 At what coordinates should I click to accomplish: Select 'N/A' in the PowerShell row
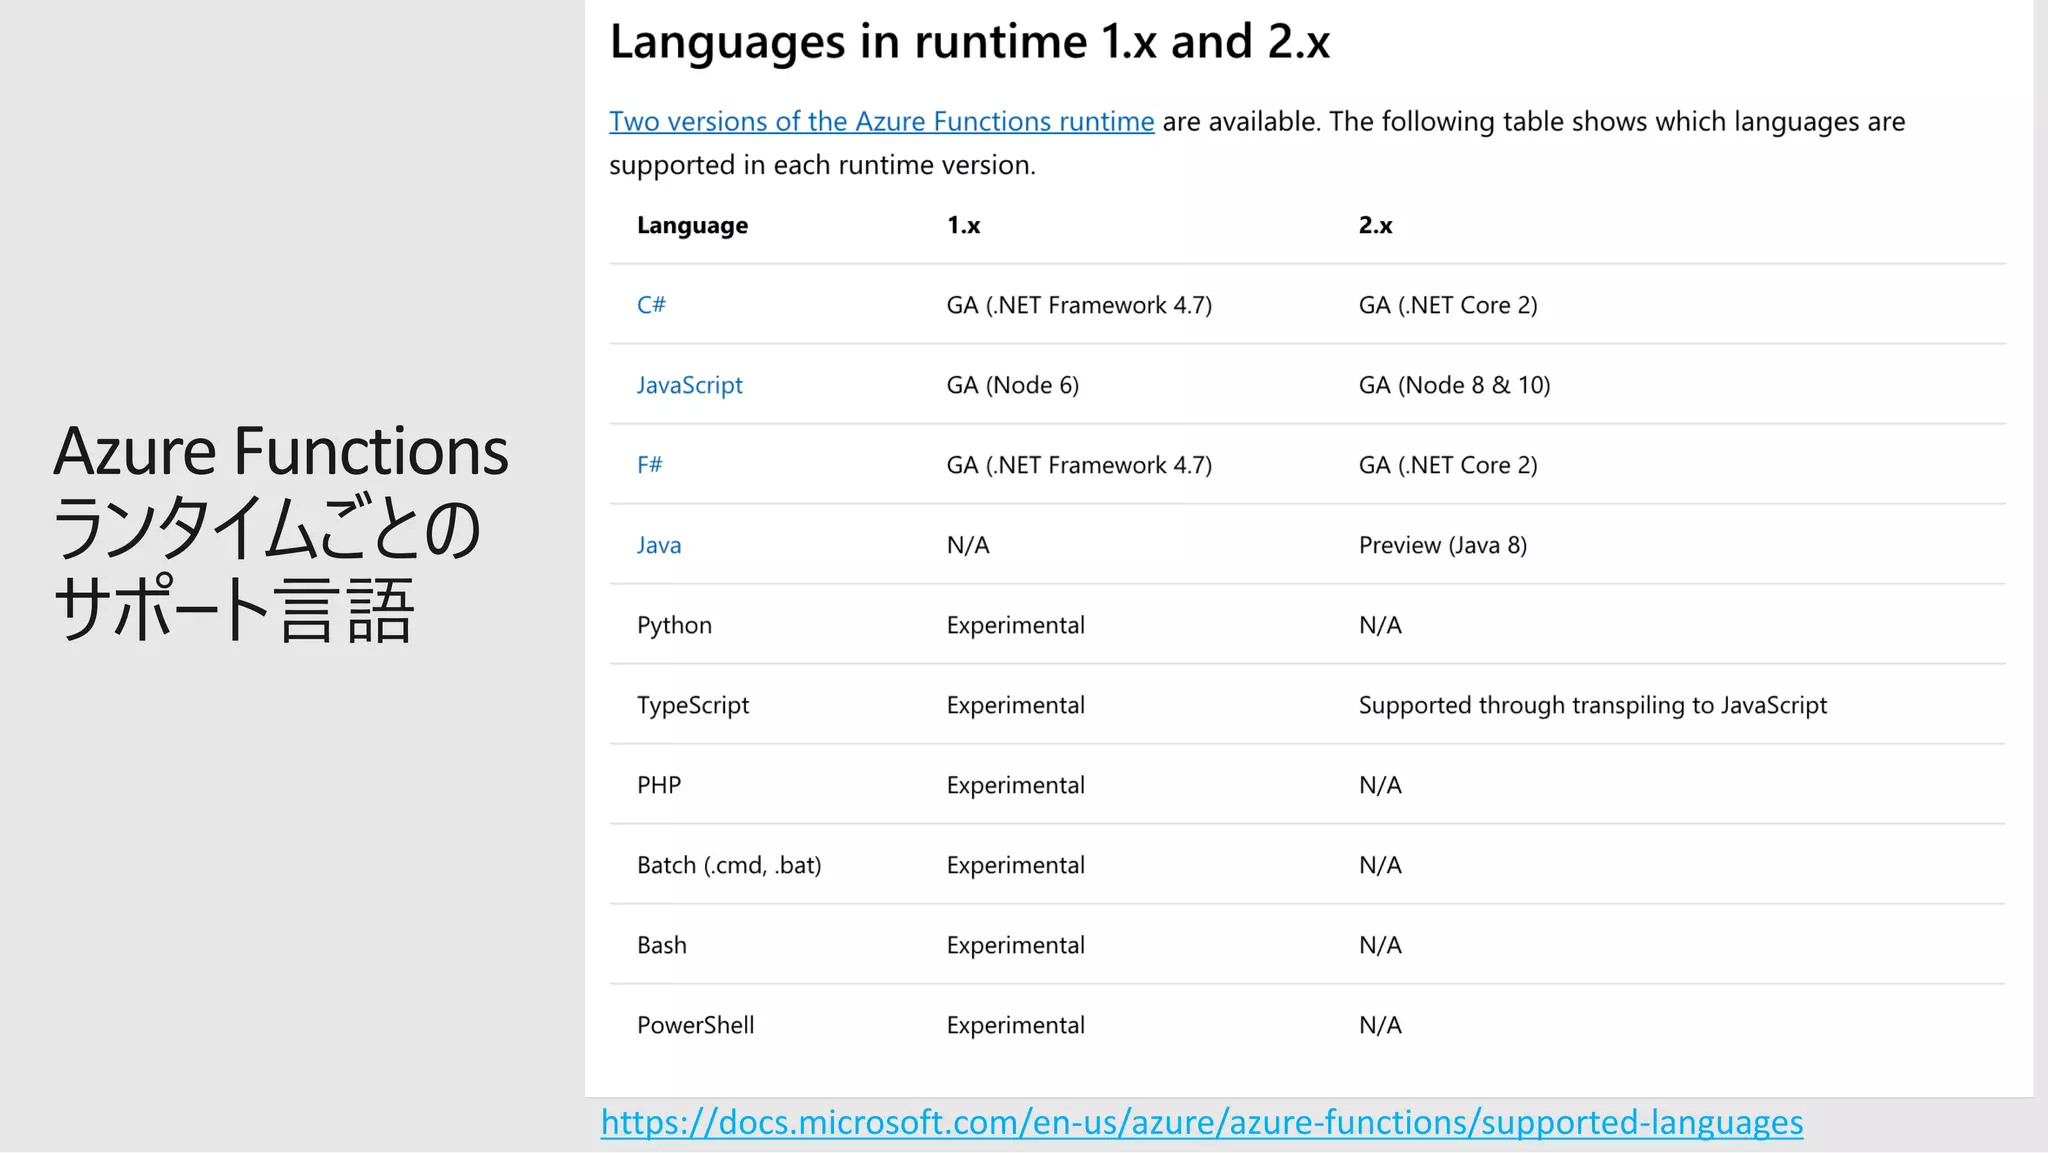pos(1380,1025)
